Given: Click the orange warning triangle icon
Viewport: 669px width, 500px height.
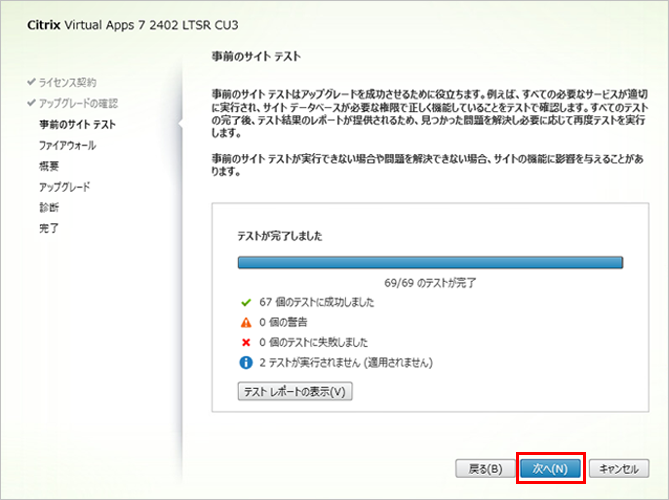Looking at the screenshot, I should [245, 322].
